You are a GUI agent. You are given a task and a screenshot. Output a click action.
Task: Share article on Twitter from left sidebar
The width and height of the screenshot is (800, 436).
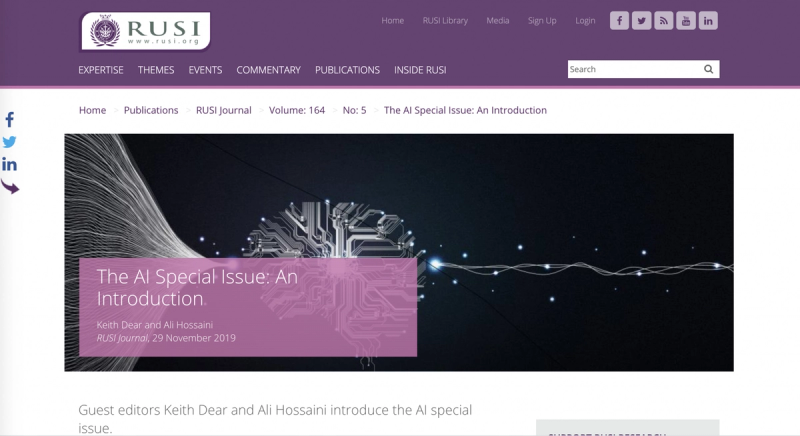pos(9,142)
